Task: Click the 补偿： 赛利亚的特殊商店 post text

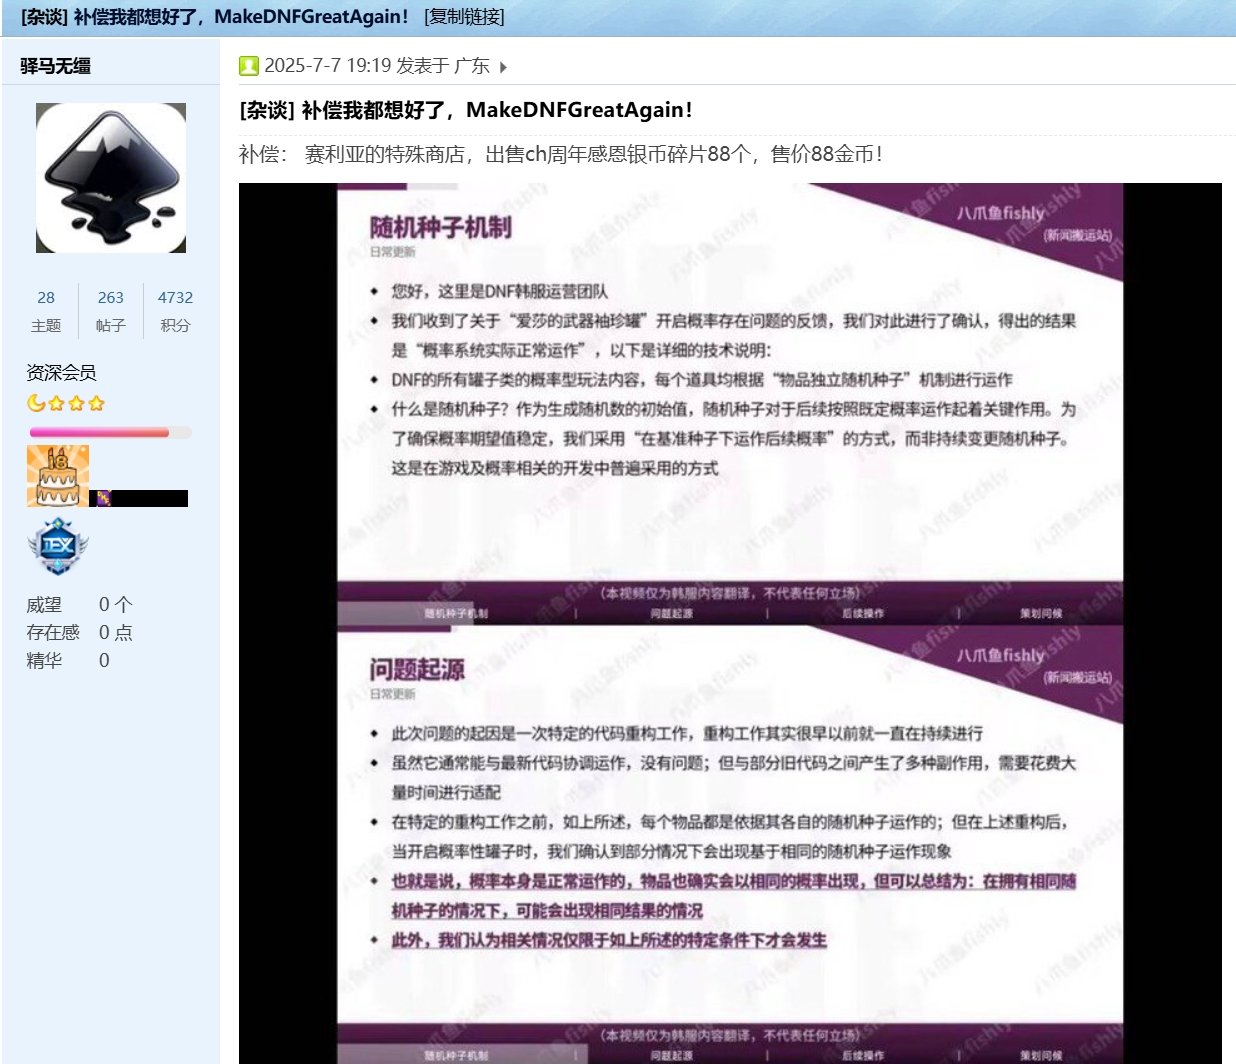Action: click(x=561, y=154)
